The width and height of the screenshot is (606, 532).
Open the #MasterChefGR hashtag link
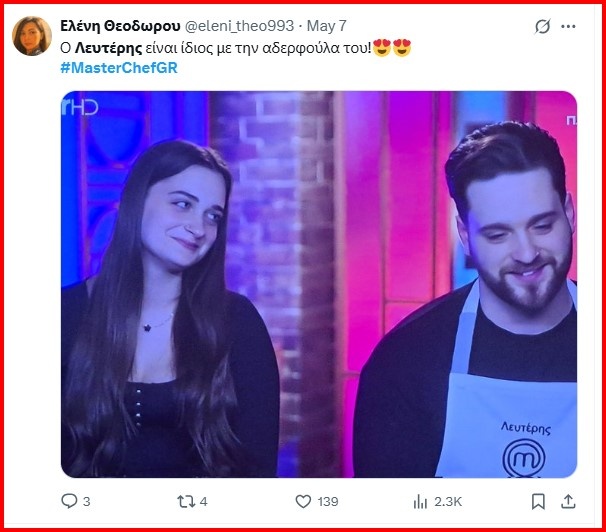click(x=118, y=66)
